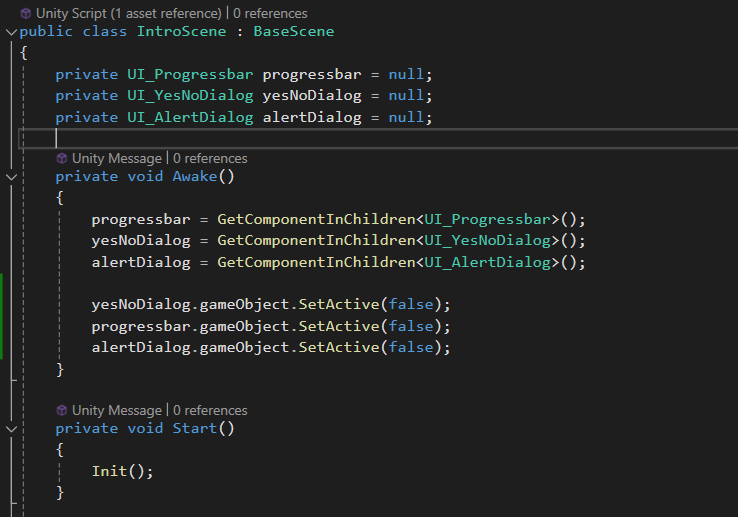This screenshot has width=738, height=517.
Task: Click Unity Message icon above Start
Action: 62,410
